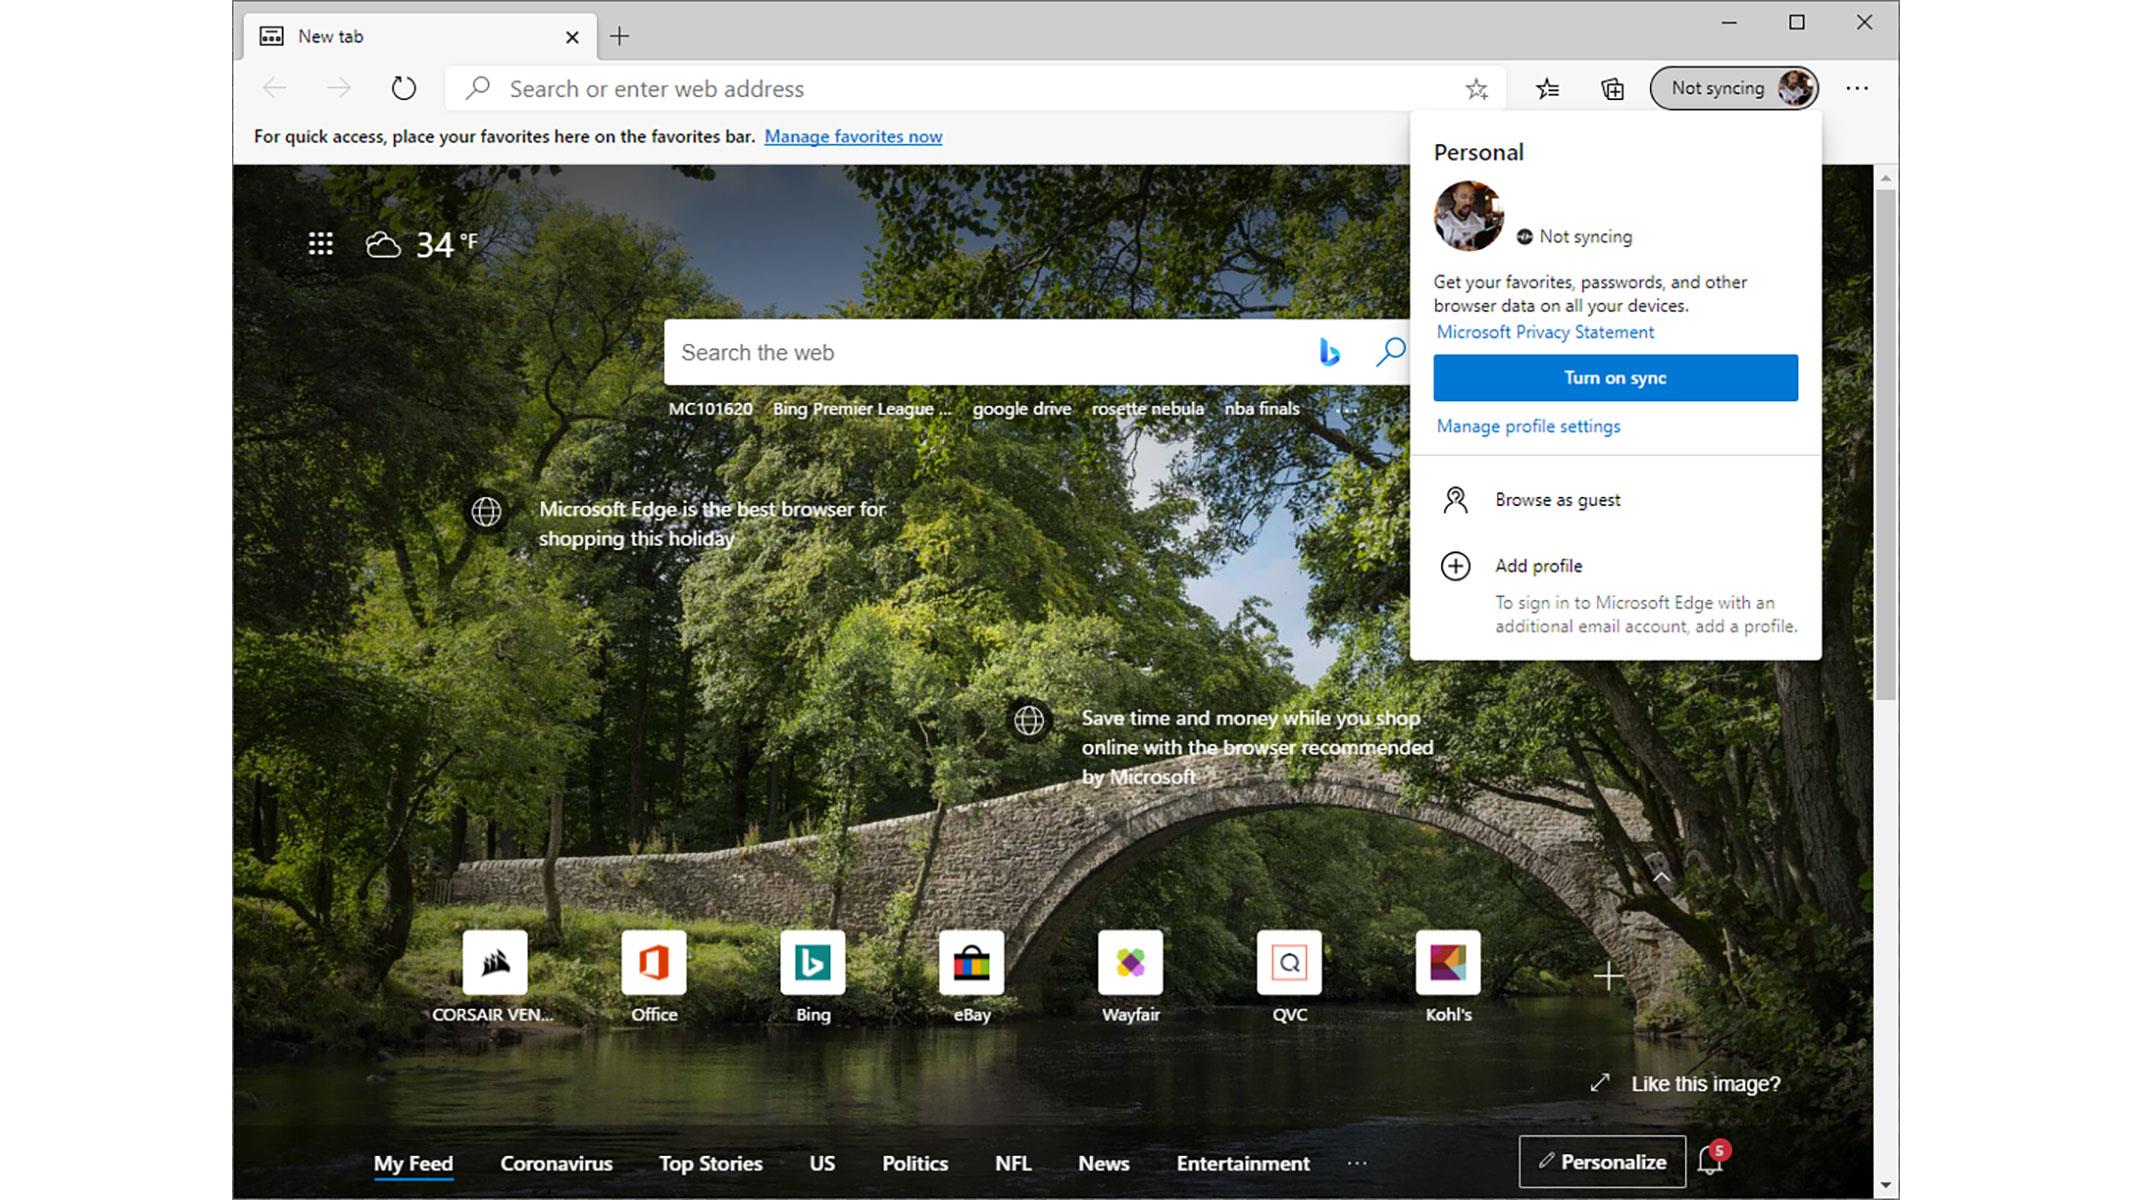Image resolution: width=2133 pixels, height=1200 pixels.
Task: Expand more feed categories ellipsis
Action: (x=1356, y=1163)
